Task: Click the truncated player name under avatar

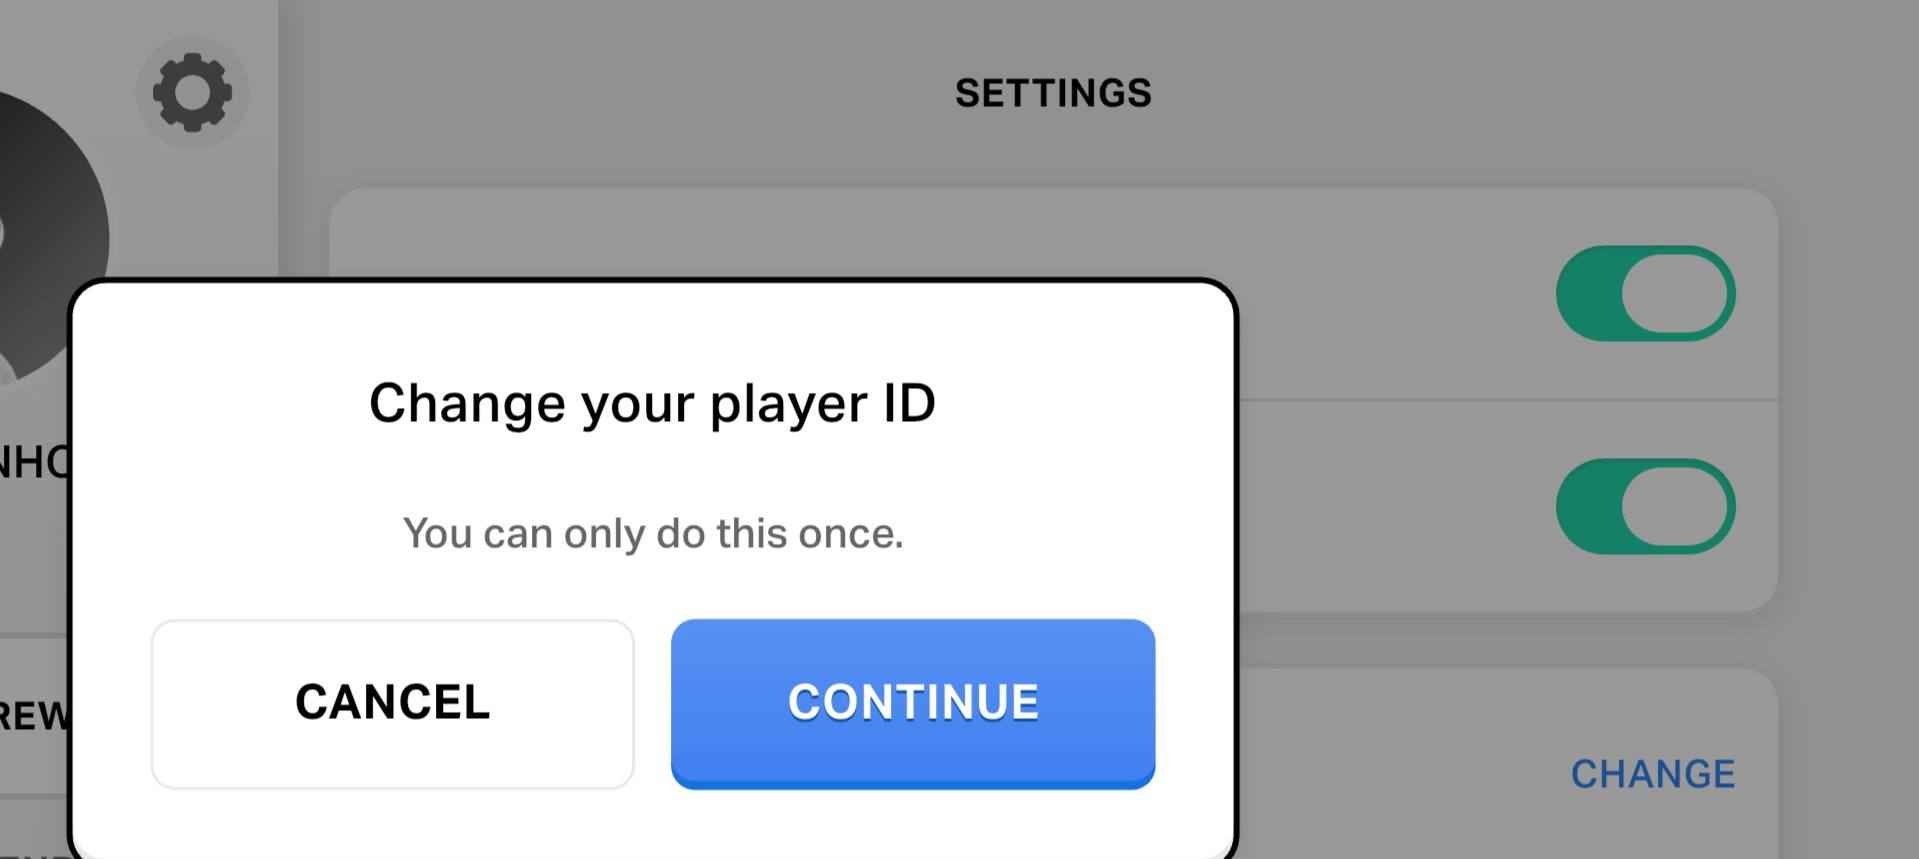Action: 33,463
